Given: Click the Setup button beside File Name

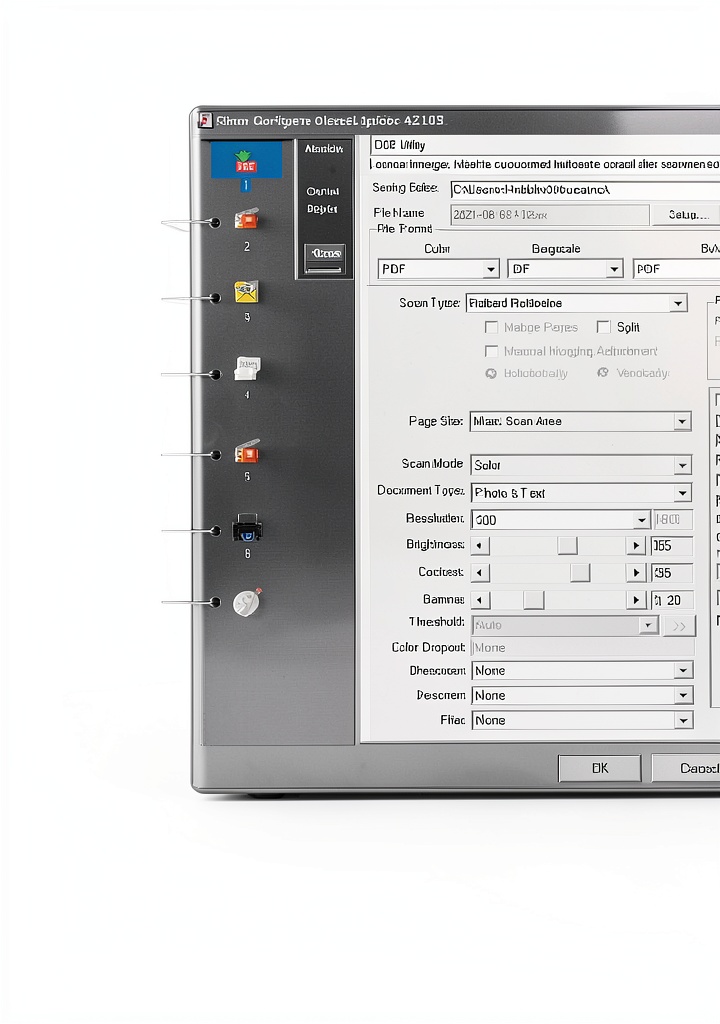Looking at the screenshot, I should coord(687,215).
